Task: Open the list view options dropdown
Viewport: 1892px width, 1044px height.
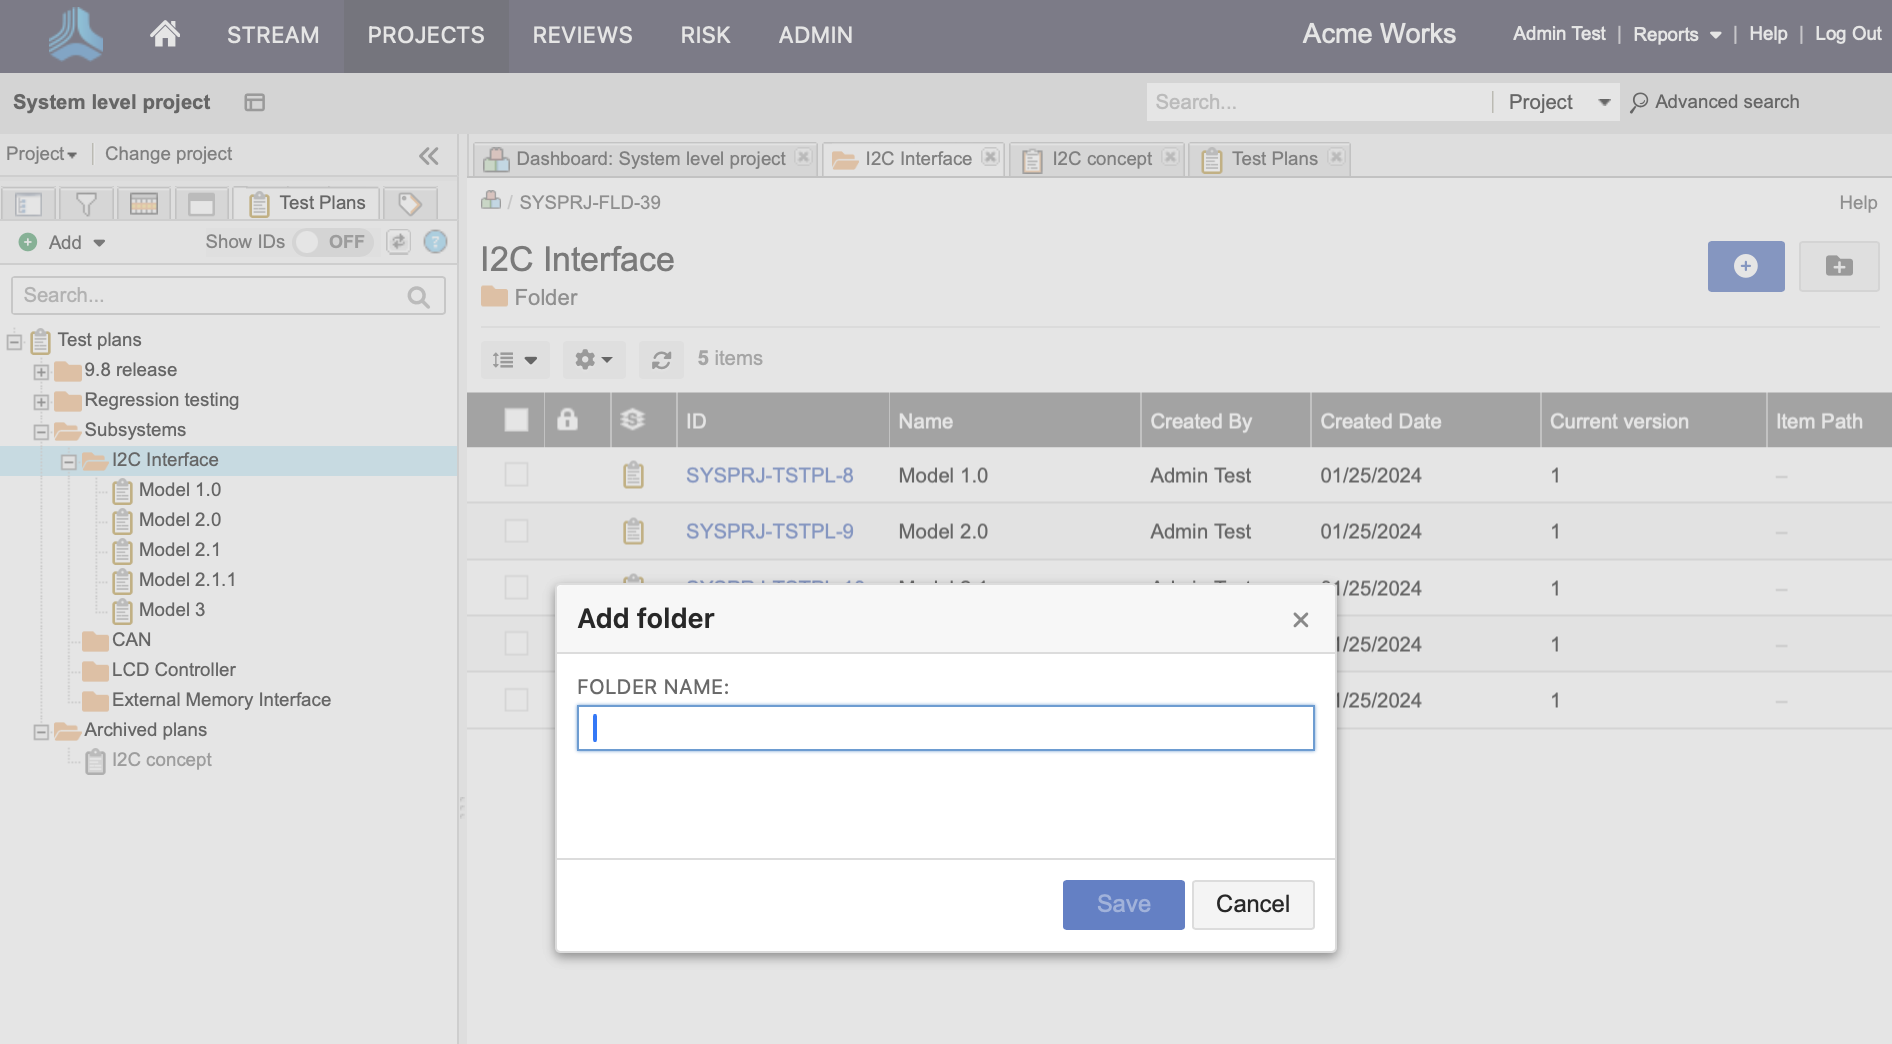Action: [x=515, y=359]
